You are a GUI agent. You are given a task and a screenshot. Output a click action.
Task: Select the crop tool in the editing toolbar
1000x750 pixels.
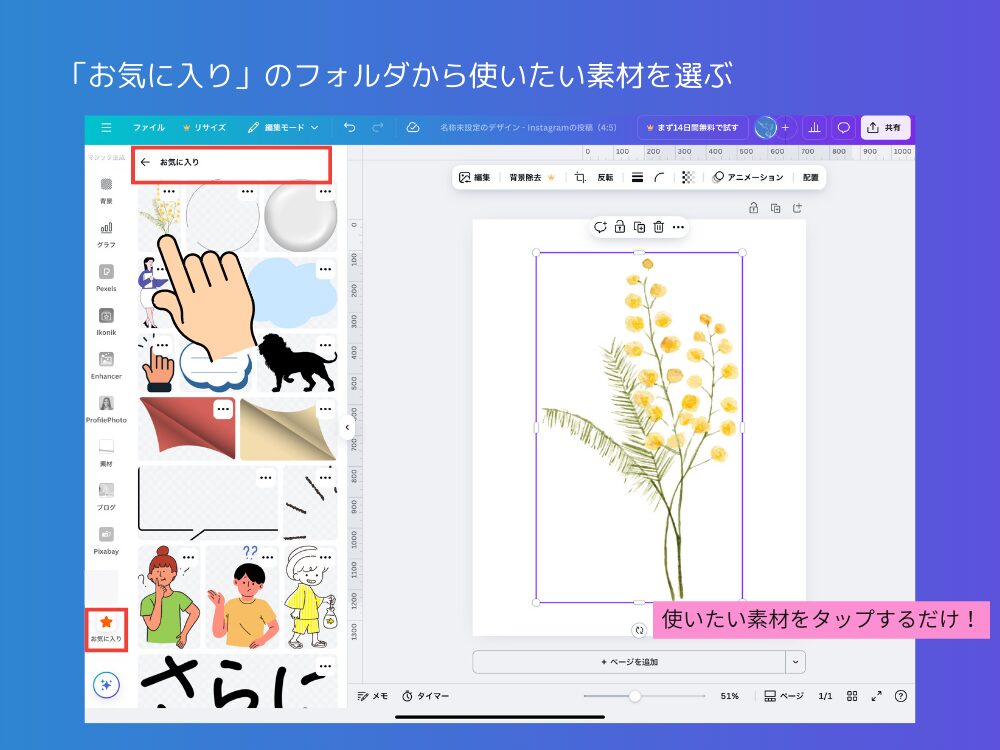pyautogui.click(x=578, y=177)
